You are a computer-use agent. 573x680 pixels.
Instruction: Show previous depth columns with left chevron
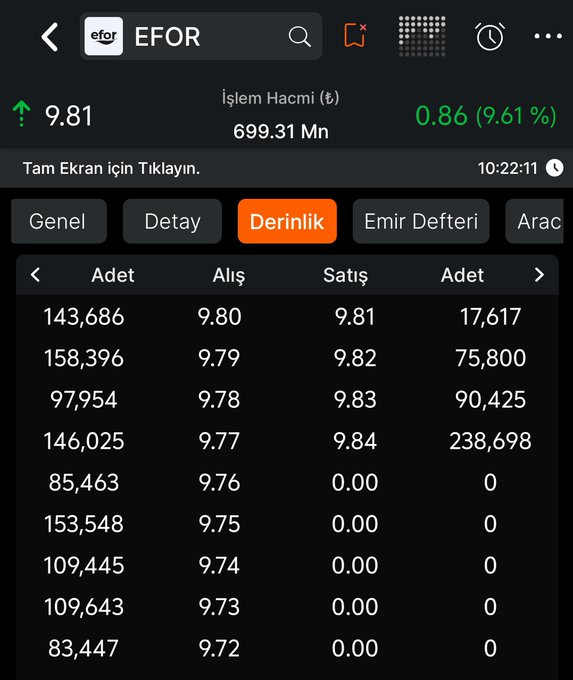[x=36, y=275]
